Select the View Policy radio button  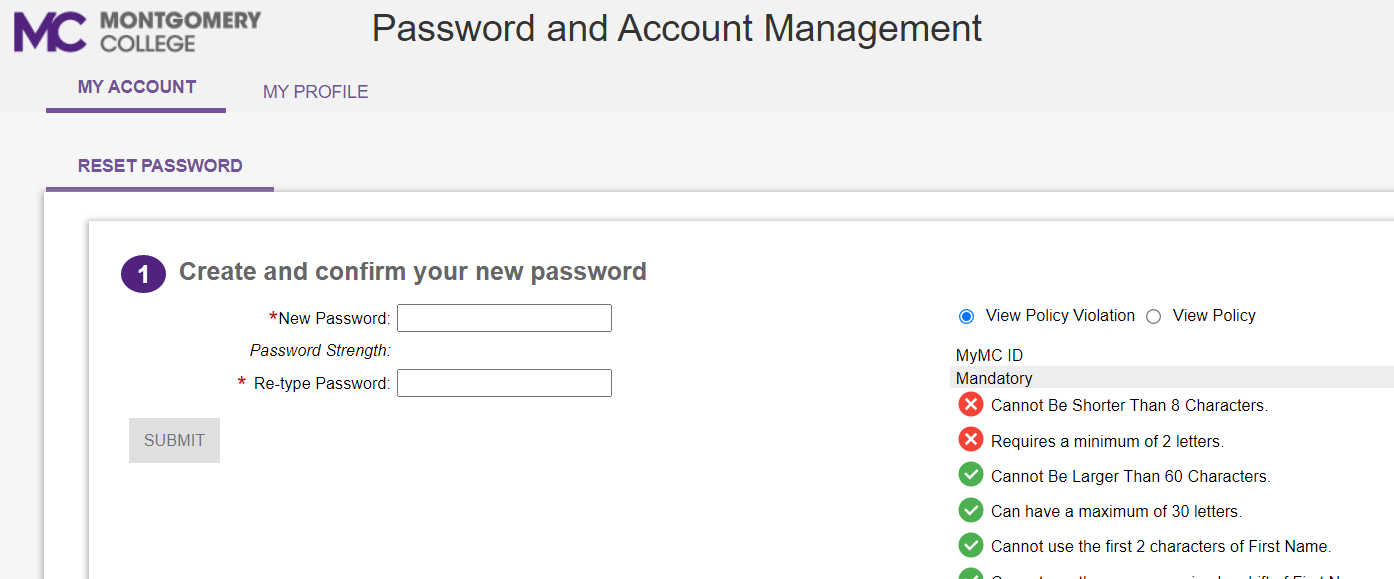tap(1153, 316)
